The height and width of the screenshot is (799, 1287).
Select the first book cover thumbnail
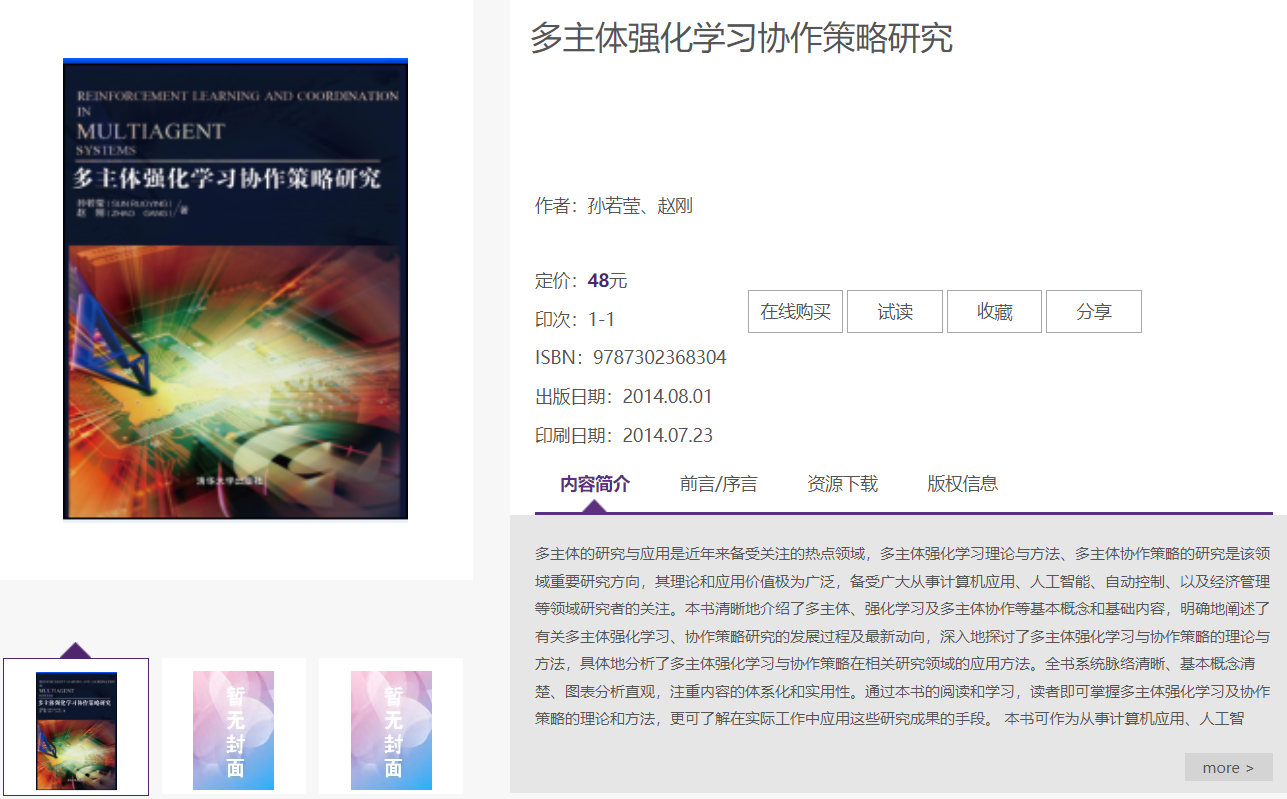(x=76, y=727)
